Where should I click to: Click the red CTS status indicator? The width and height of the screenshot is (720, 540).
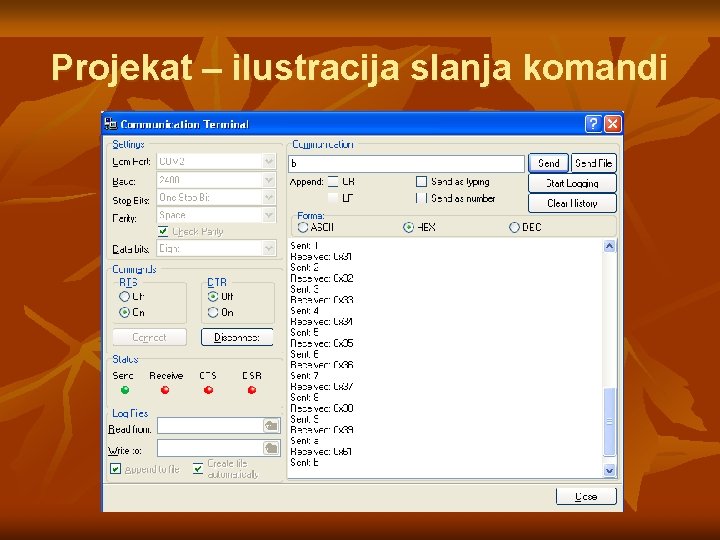click(208, 390)
